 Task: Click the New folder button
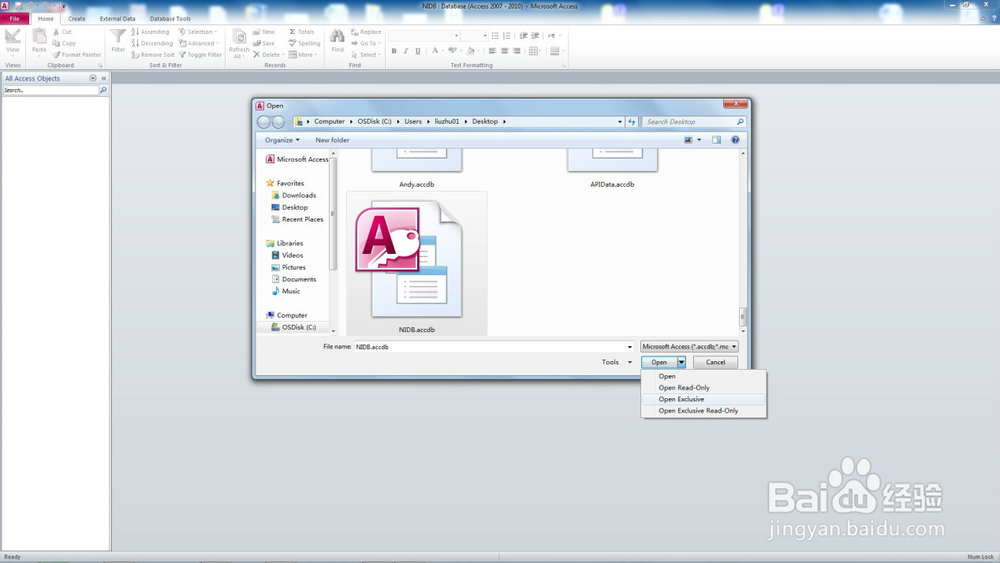coord(332,140)
